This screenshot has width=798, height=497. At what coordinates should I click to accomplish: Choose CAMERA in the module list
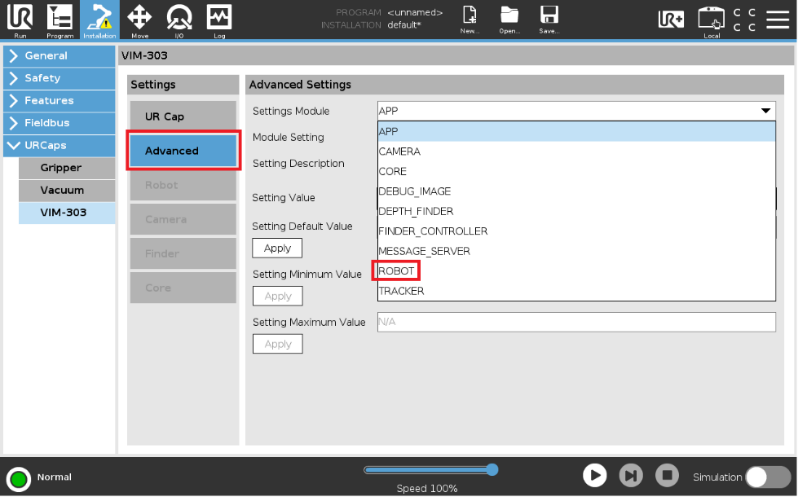click(x=576, y=152)
